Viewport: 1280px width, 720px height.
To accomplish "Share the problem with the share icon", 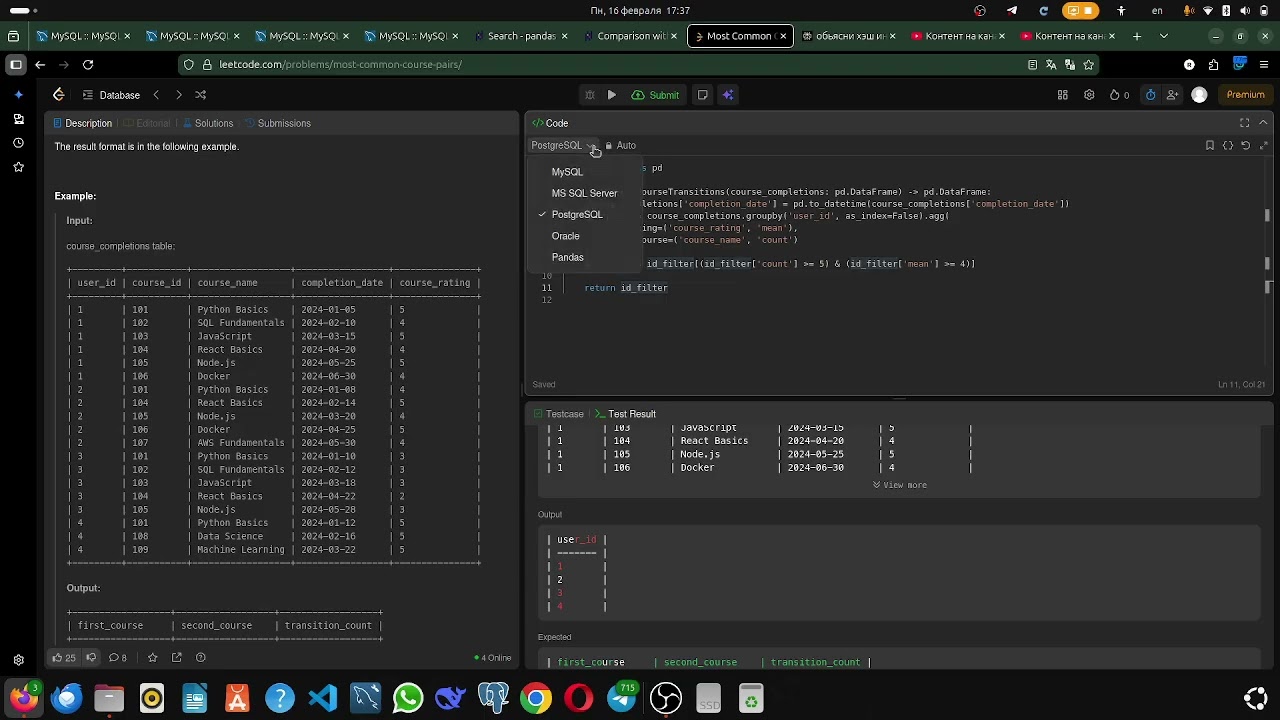I will tap(177, 658).
